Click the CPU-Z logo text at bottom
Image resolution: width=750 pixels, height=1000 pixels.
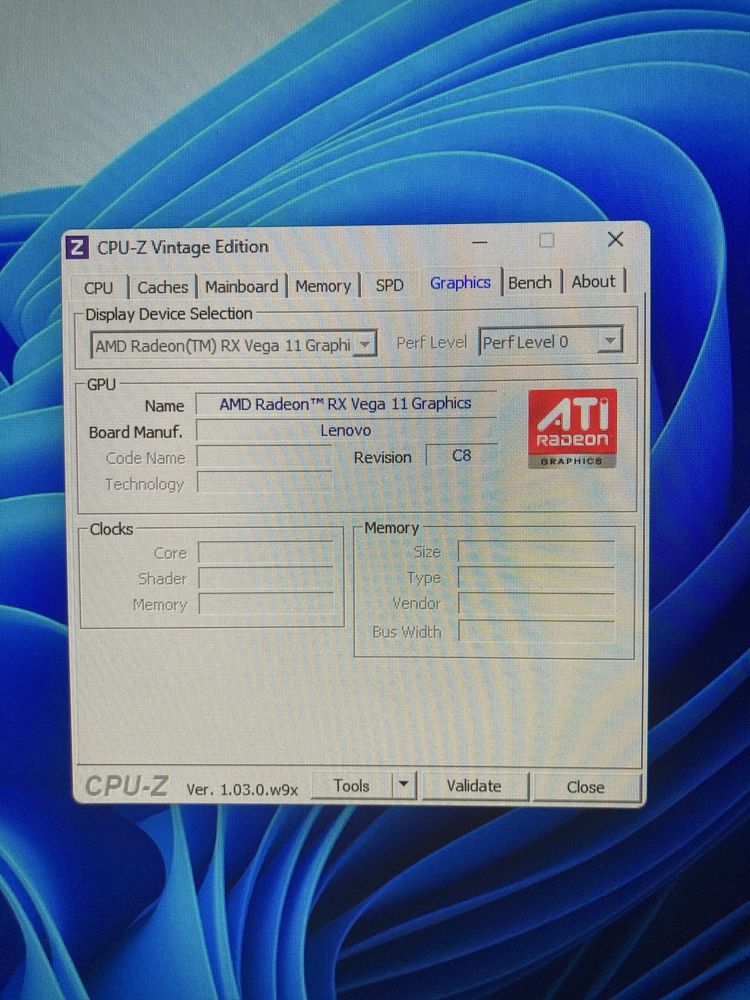click(126, 786)
